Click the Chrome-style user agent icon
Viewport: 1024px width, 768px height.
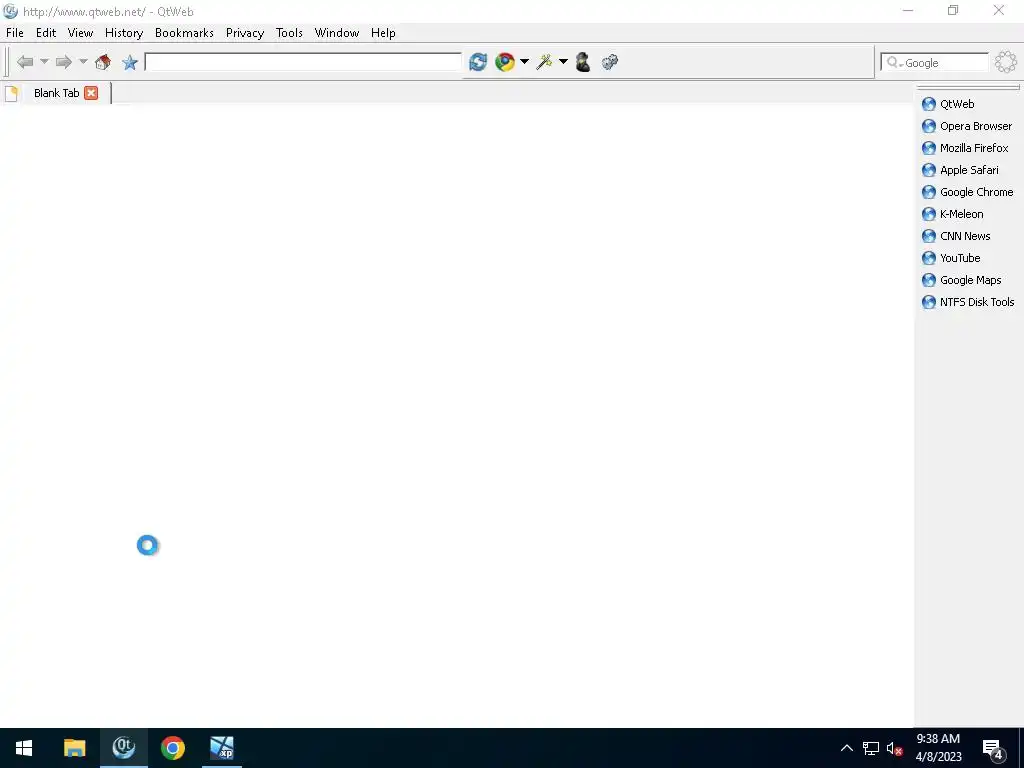[505, 62]
